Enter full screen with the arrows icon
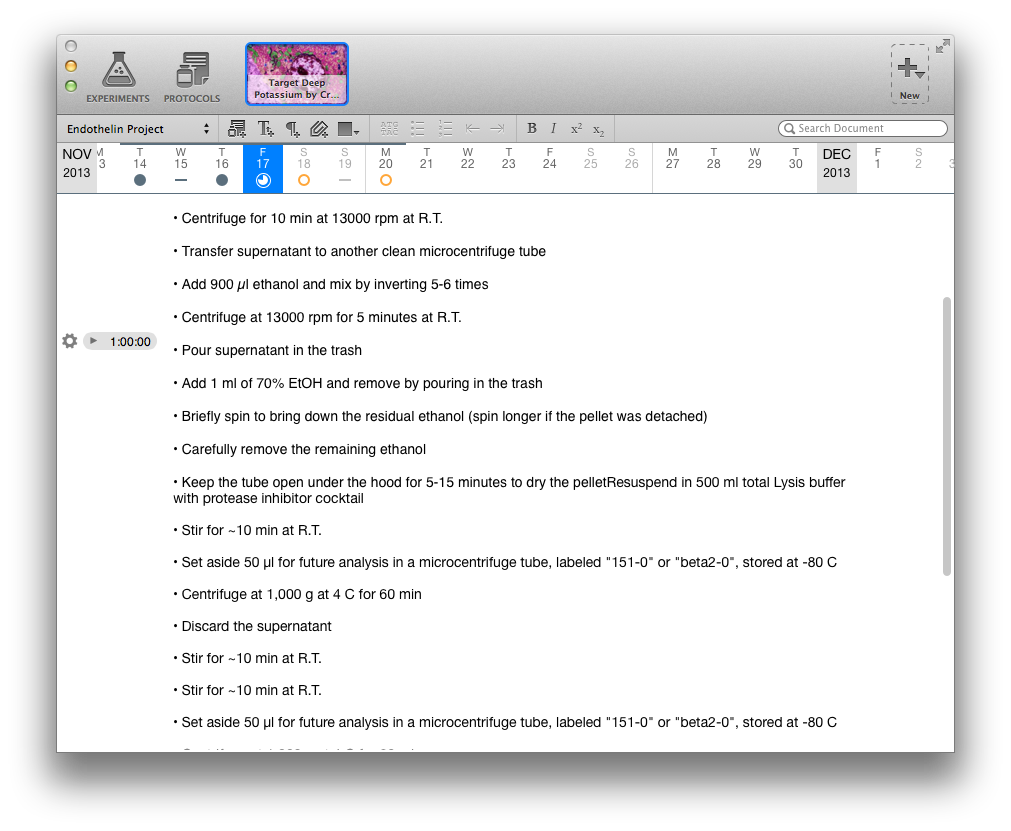1011x831 pixels. click(x=943, y=46)
